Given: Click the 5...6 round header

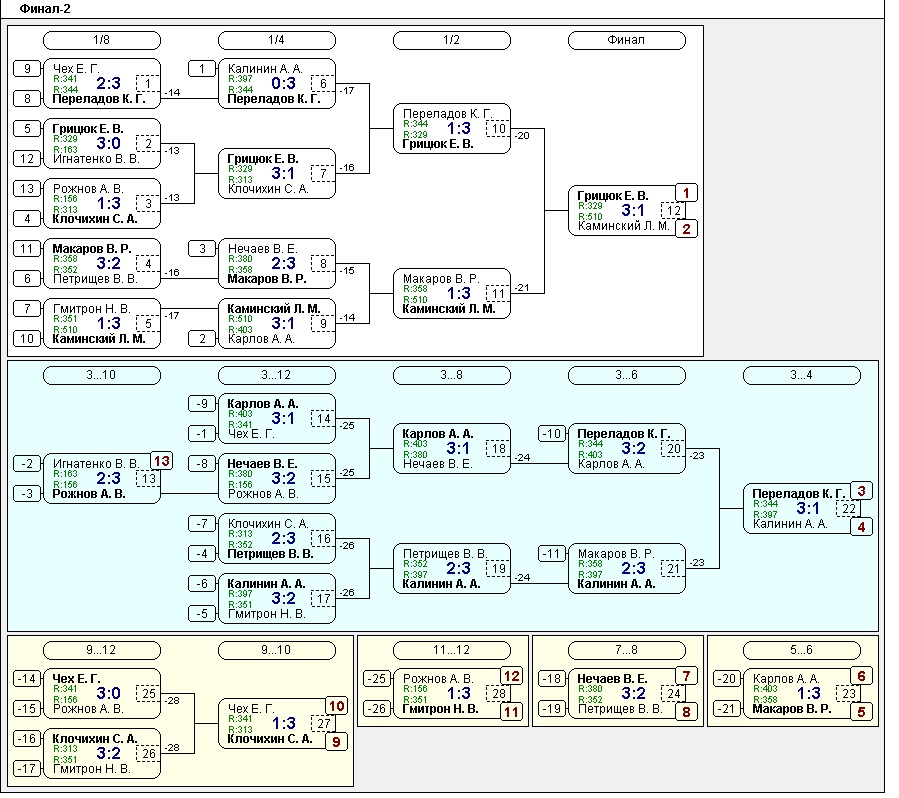Looking at the screenshot, I should 801,650.
